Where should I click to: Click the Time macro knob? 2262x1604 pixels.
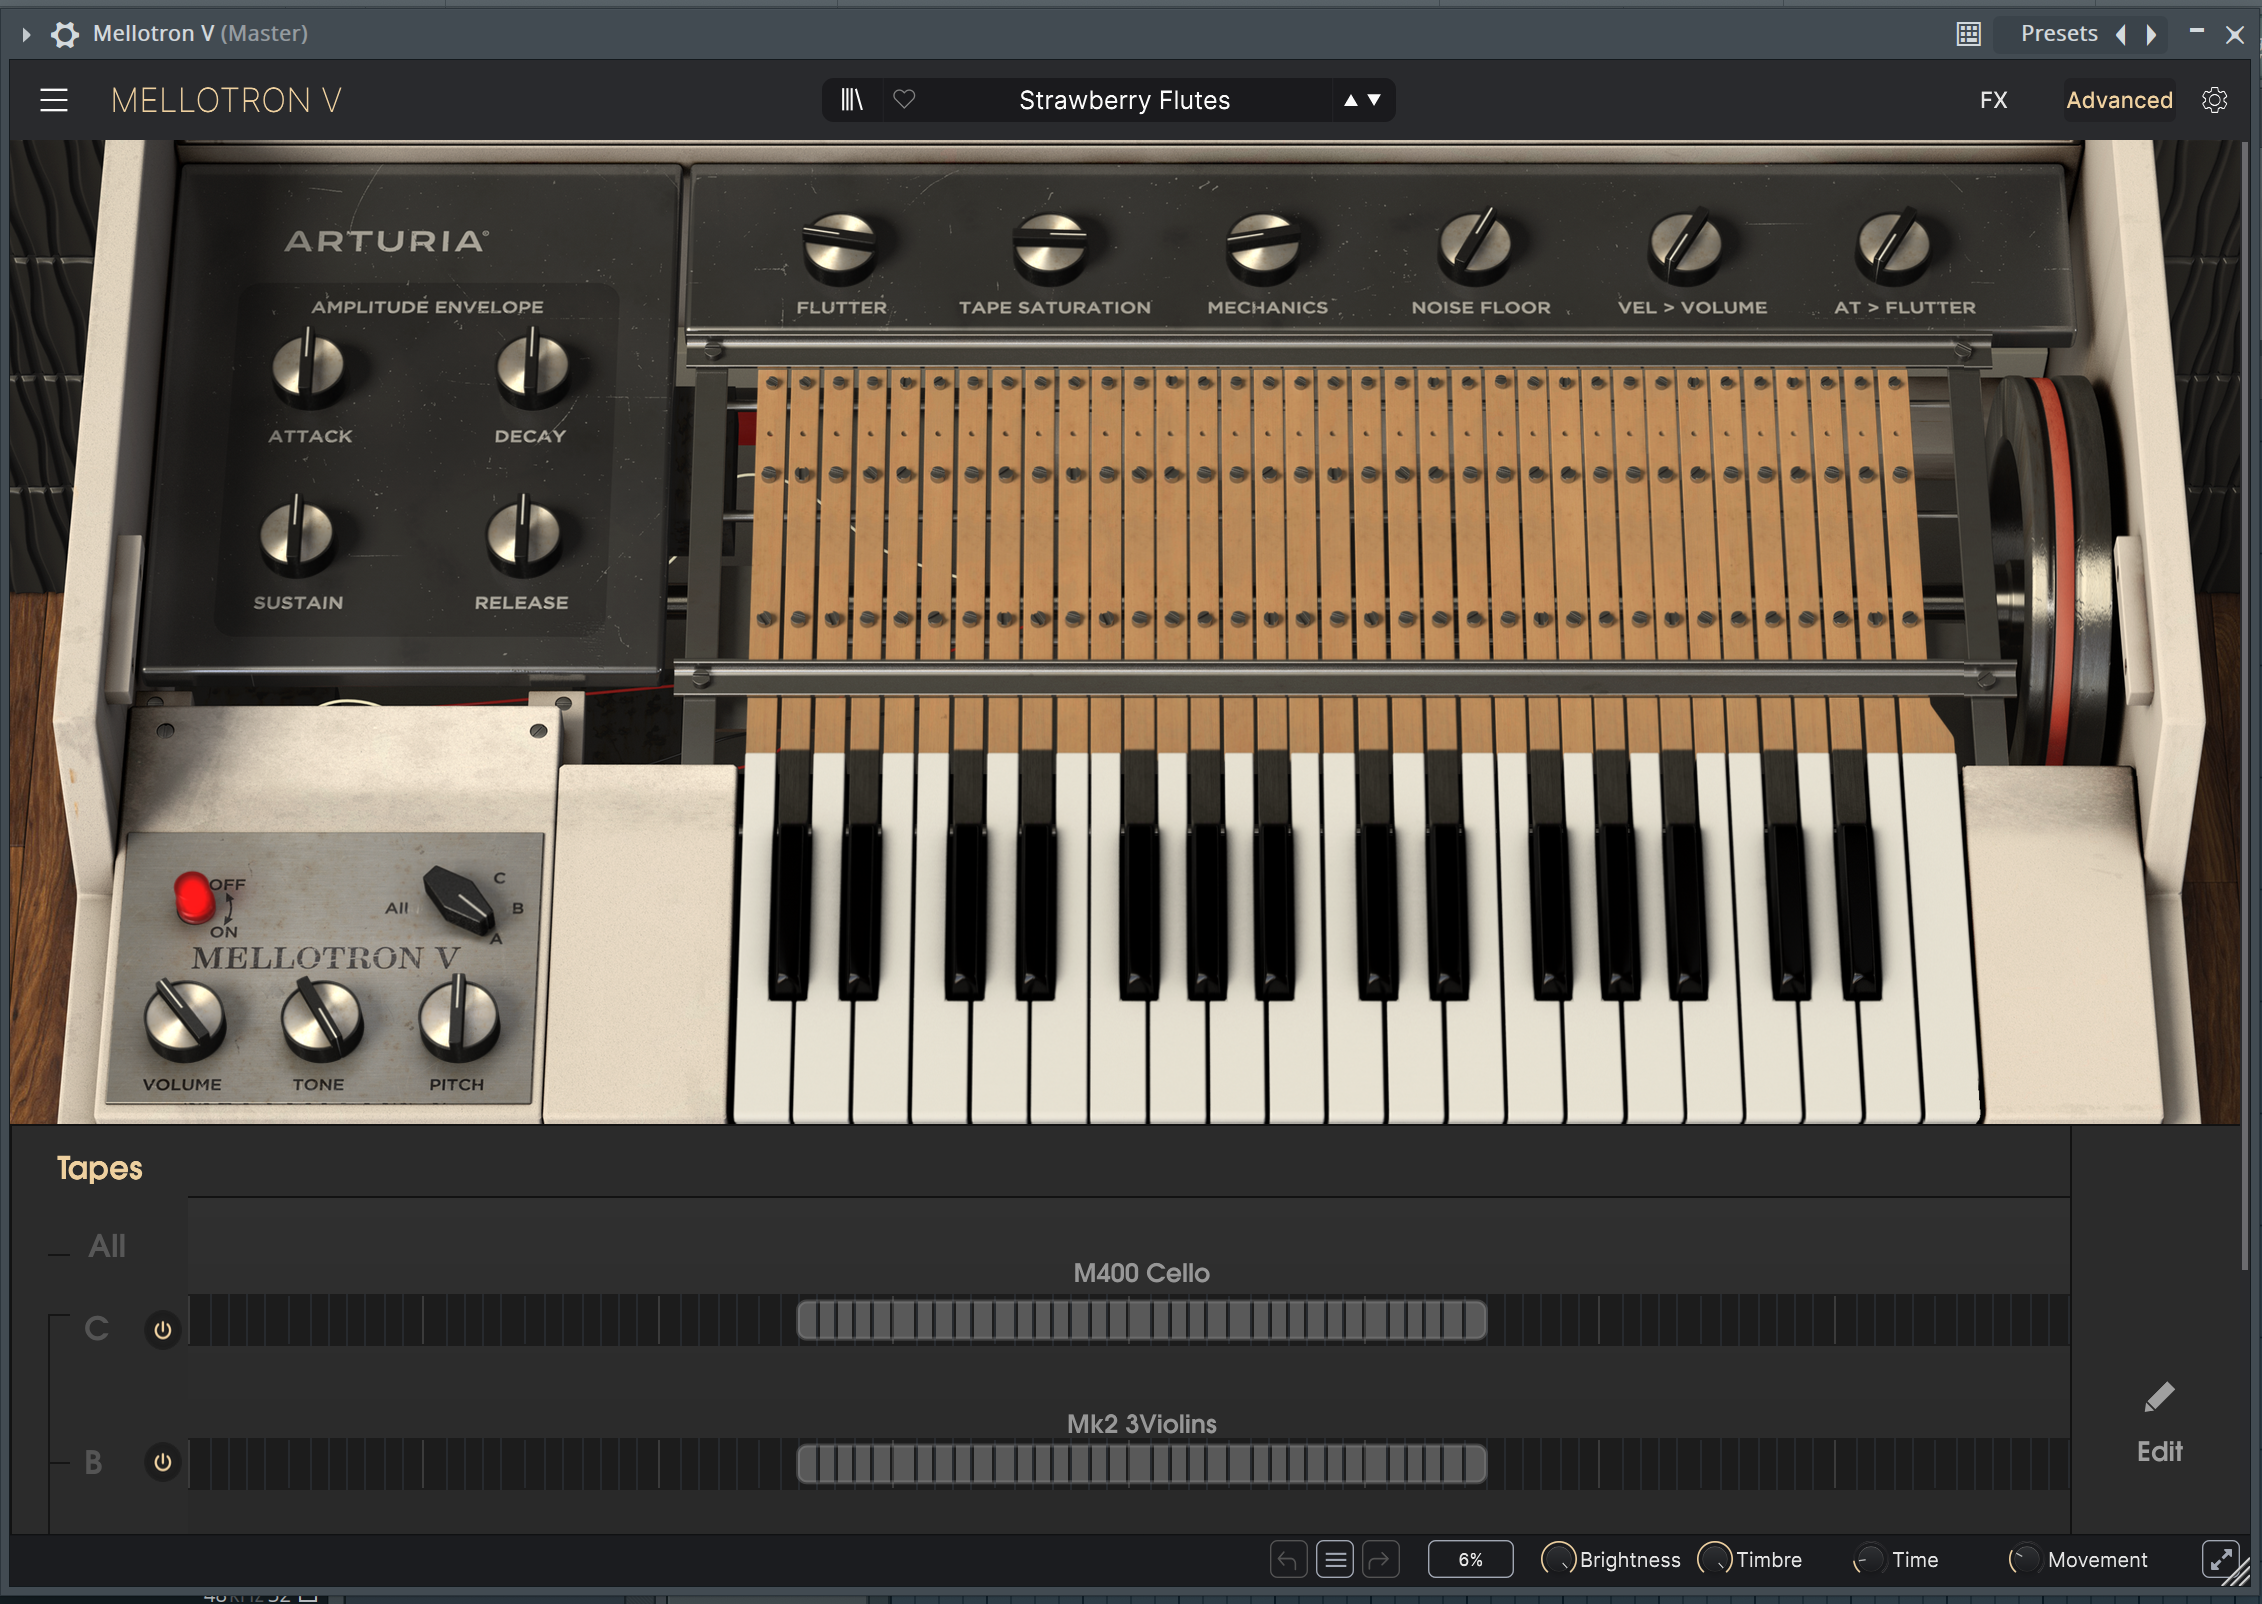(x=1867, y=1559)
